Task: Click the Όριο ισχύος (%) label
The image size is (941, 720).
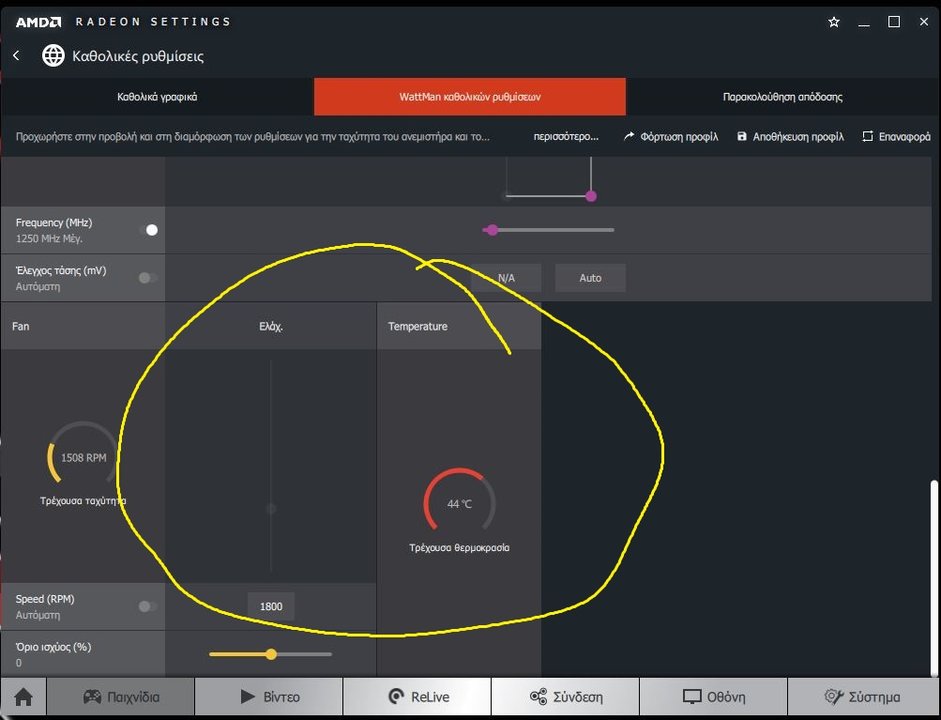Action: [x=53, y=647]
